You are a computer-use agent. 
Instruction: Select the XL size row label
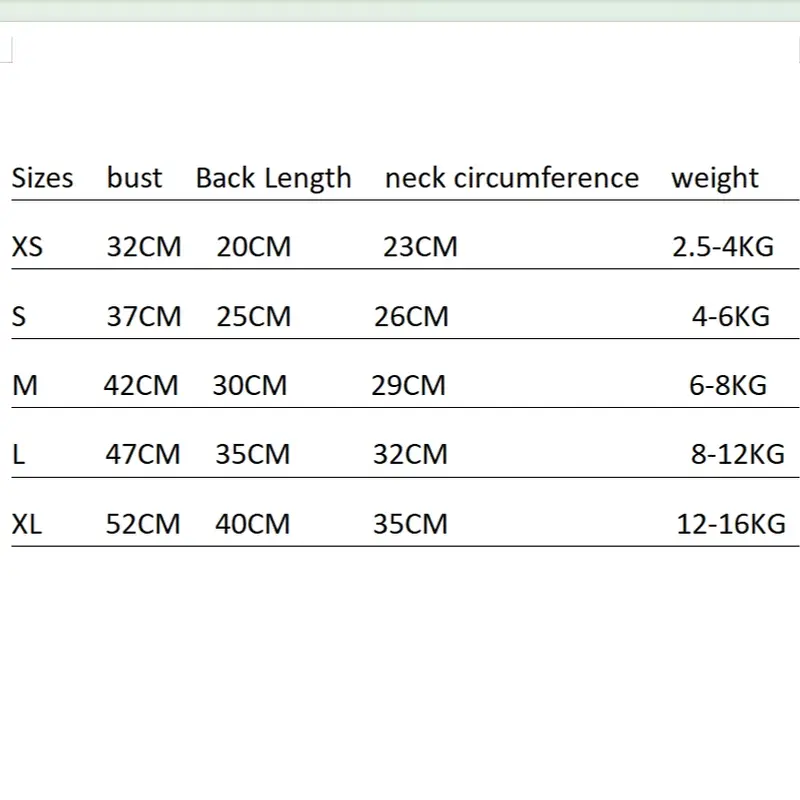(x=27, y=523)
